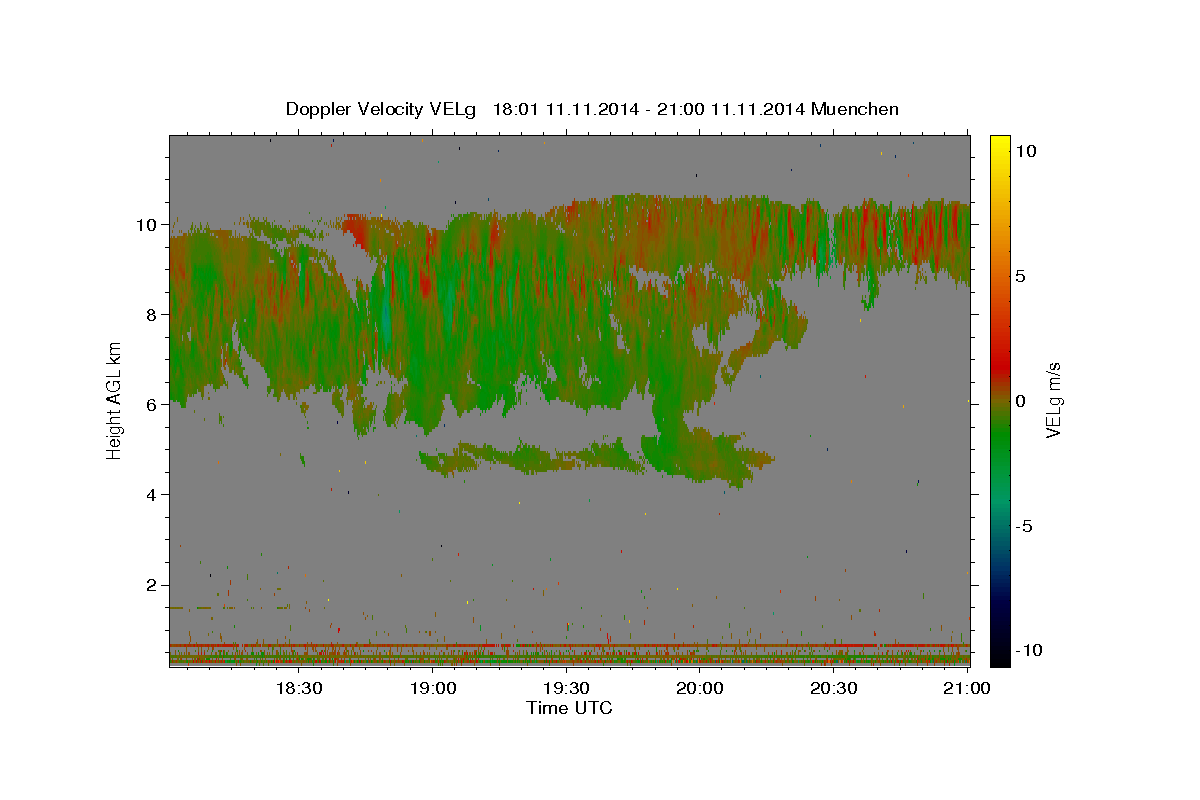Viewport: 1200px width, 800px height.
Task: Click the '20:00' time axis label
Action: coord(700,688)
